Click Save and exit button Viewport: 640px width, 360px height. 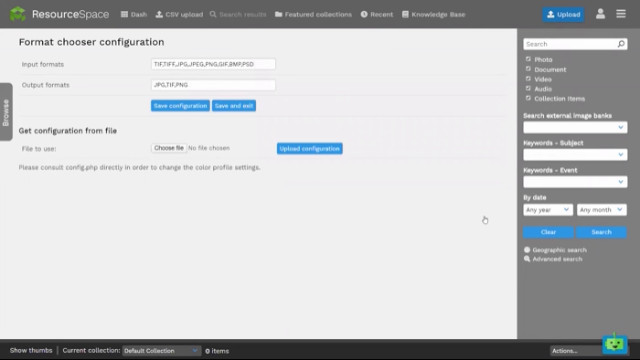coord(234,106)
